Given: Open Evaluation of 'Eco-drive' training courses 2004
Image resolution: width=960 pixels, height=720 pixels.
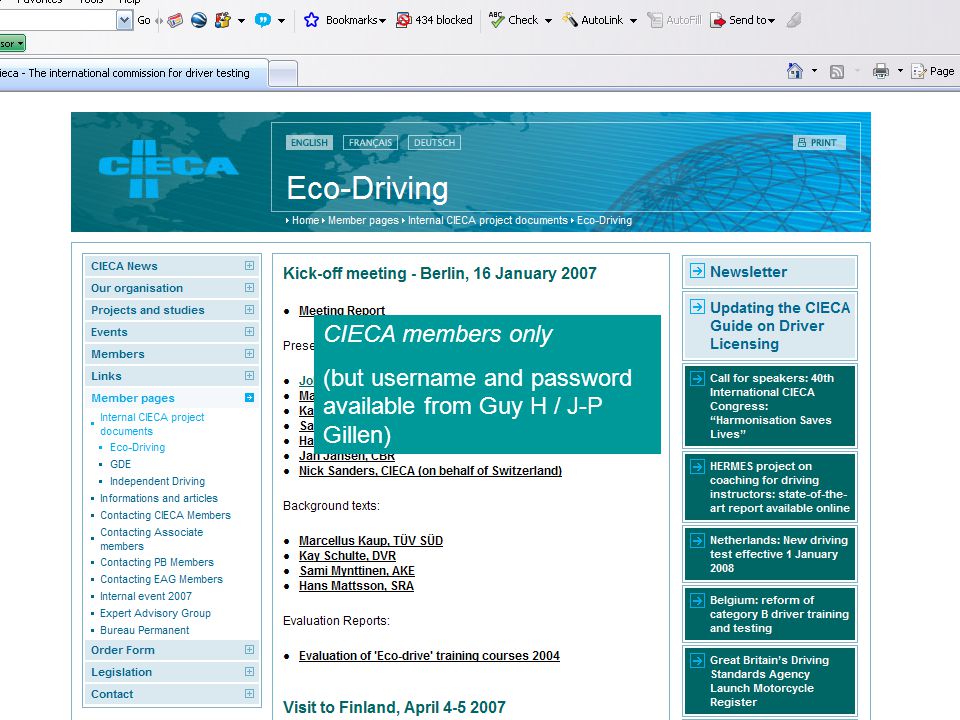Looking at the screenshot, I should 429,656.
